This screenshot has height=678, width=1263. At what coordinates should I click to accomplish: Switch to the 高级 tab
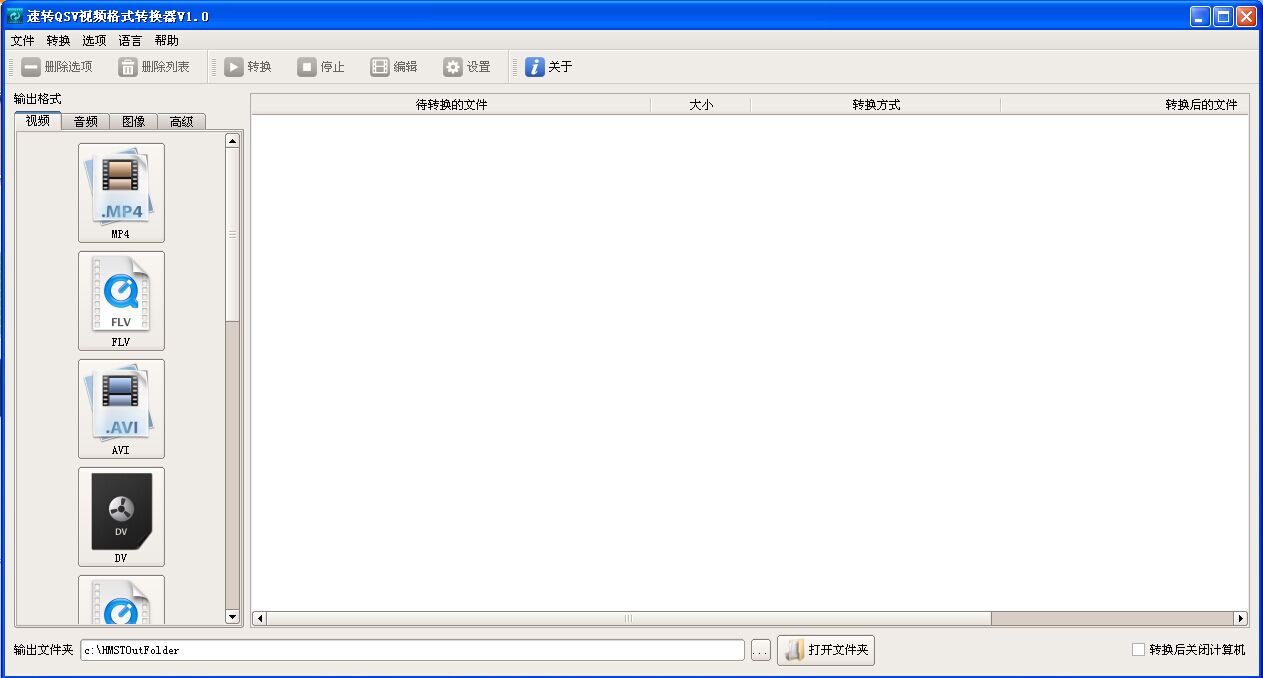click(181, 121)
